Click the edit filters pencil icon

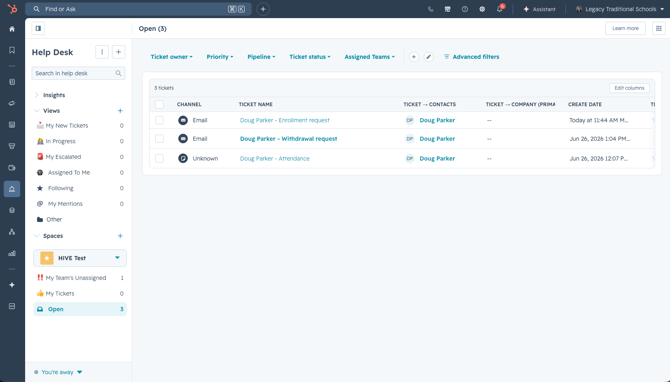tap(429, 57)
